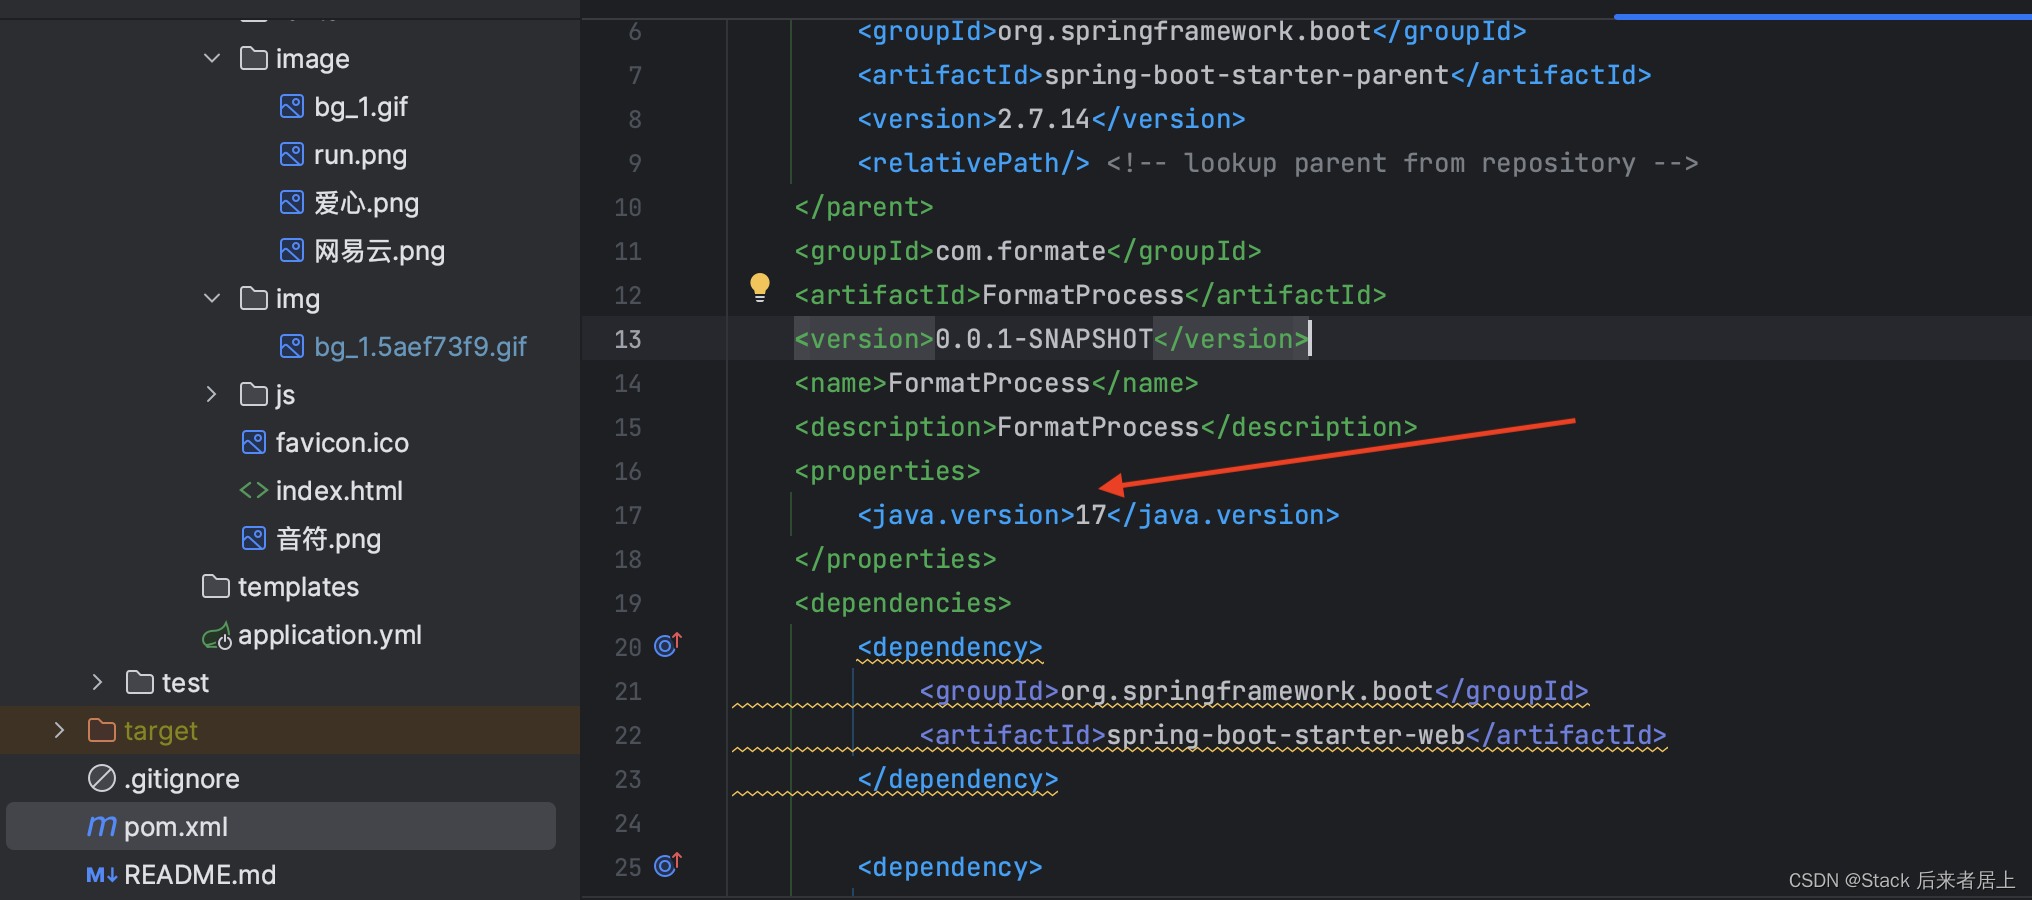
Task: Click the version value 2.7.14
Action: pos(1044,119)
